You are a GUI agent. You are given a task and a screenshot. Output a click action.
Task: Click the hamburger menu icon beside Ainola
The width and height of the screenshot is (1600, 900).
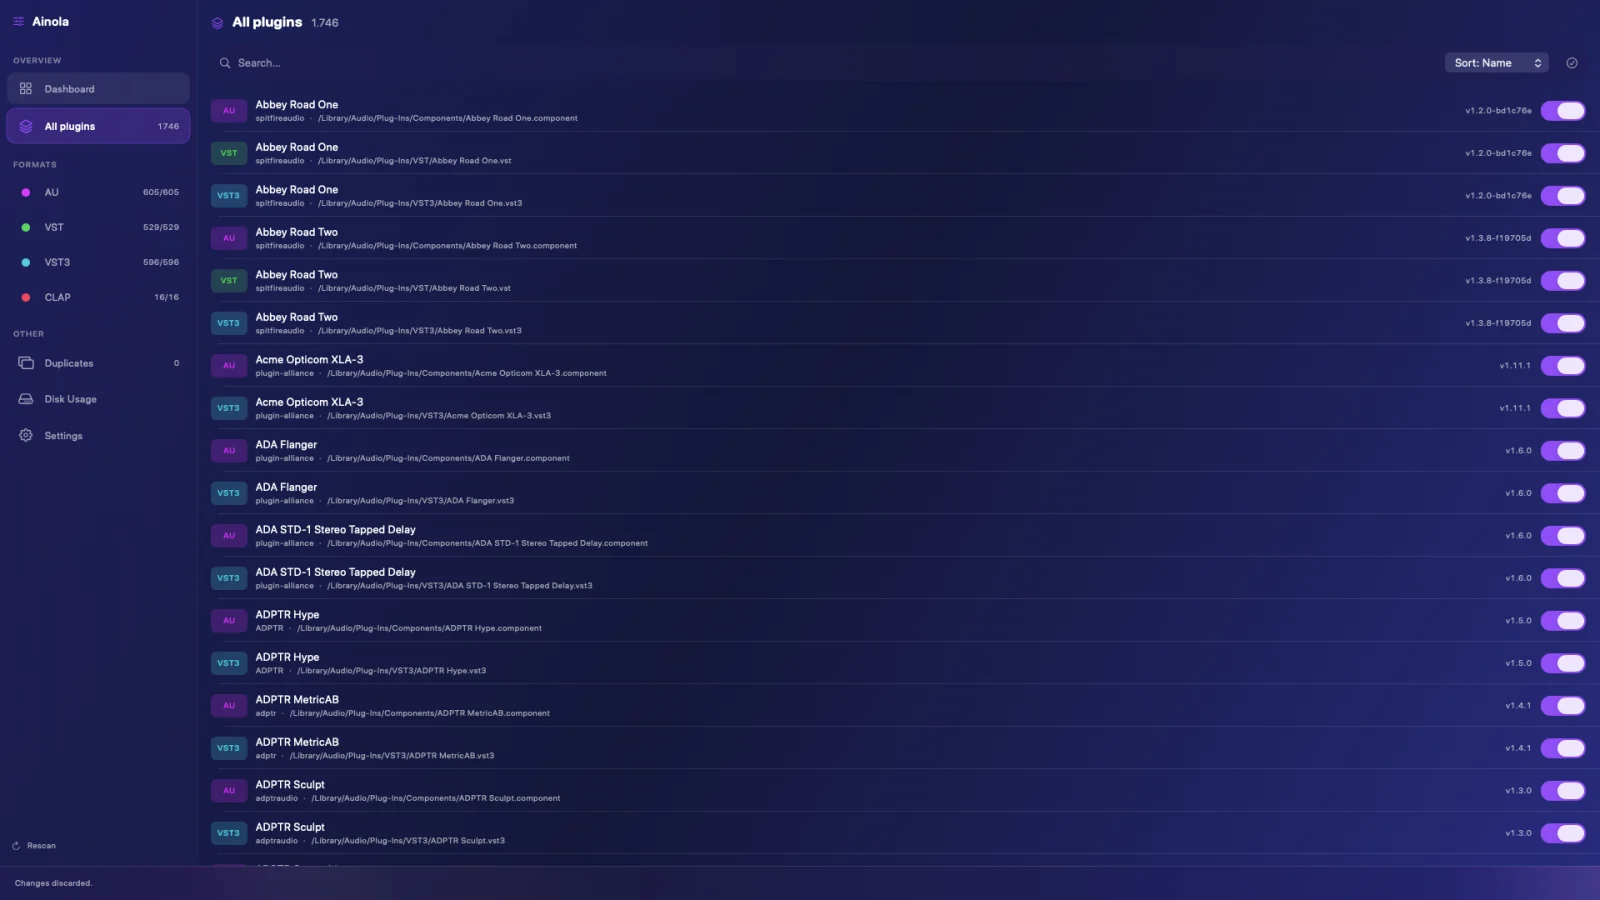18,21
